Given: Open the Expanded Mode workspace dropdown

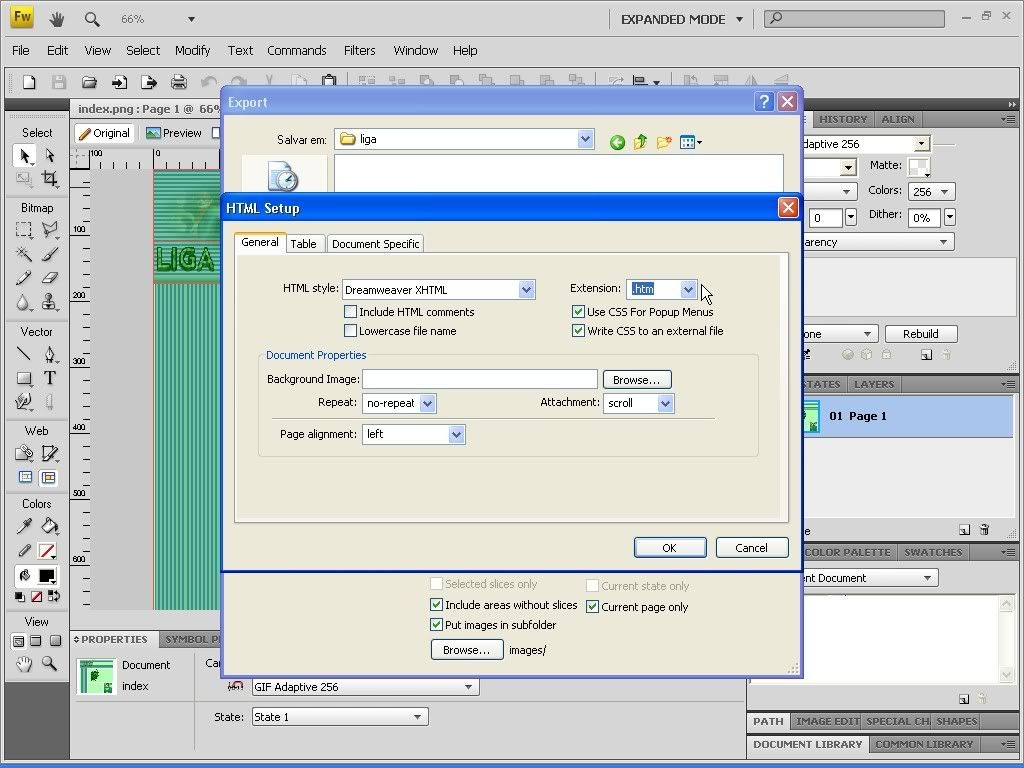Looking at the screenshot, I should pos(682,20).
